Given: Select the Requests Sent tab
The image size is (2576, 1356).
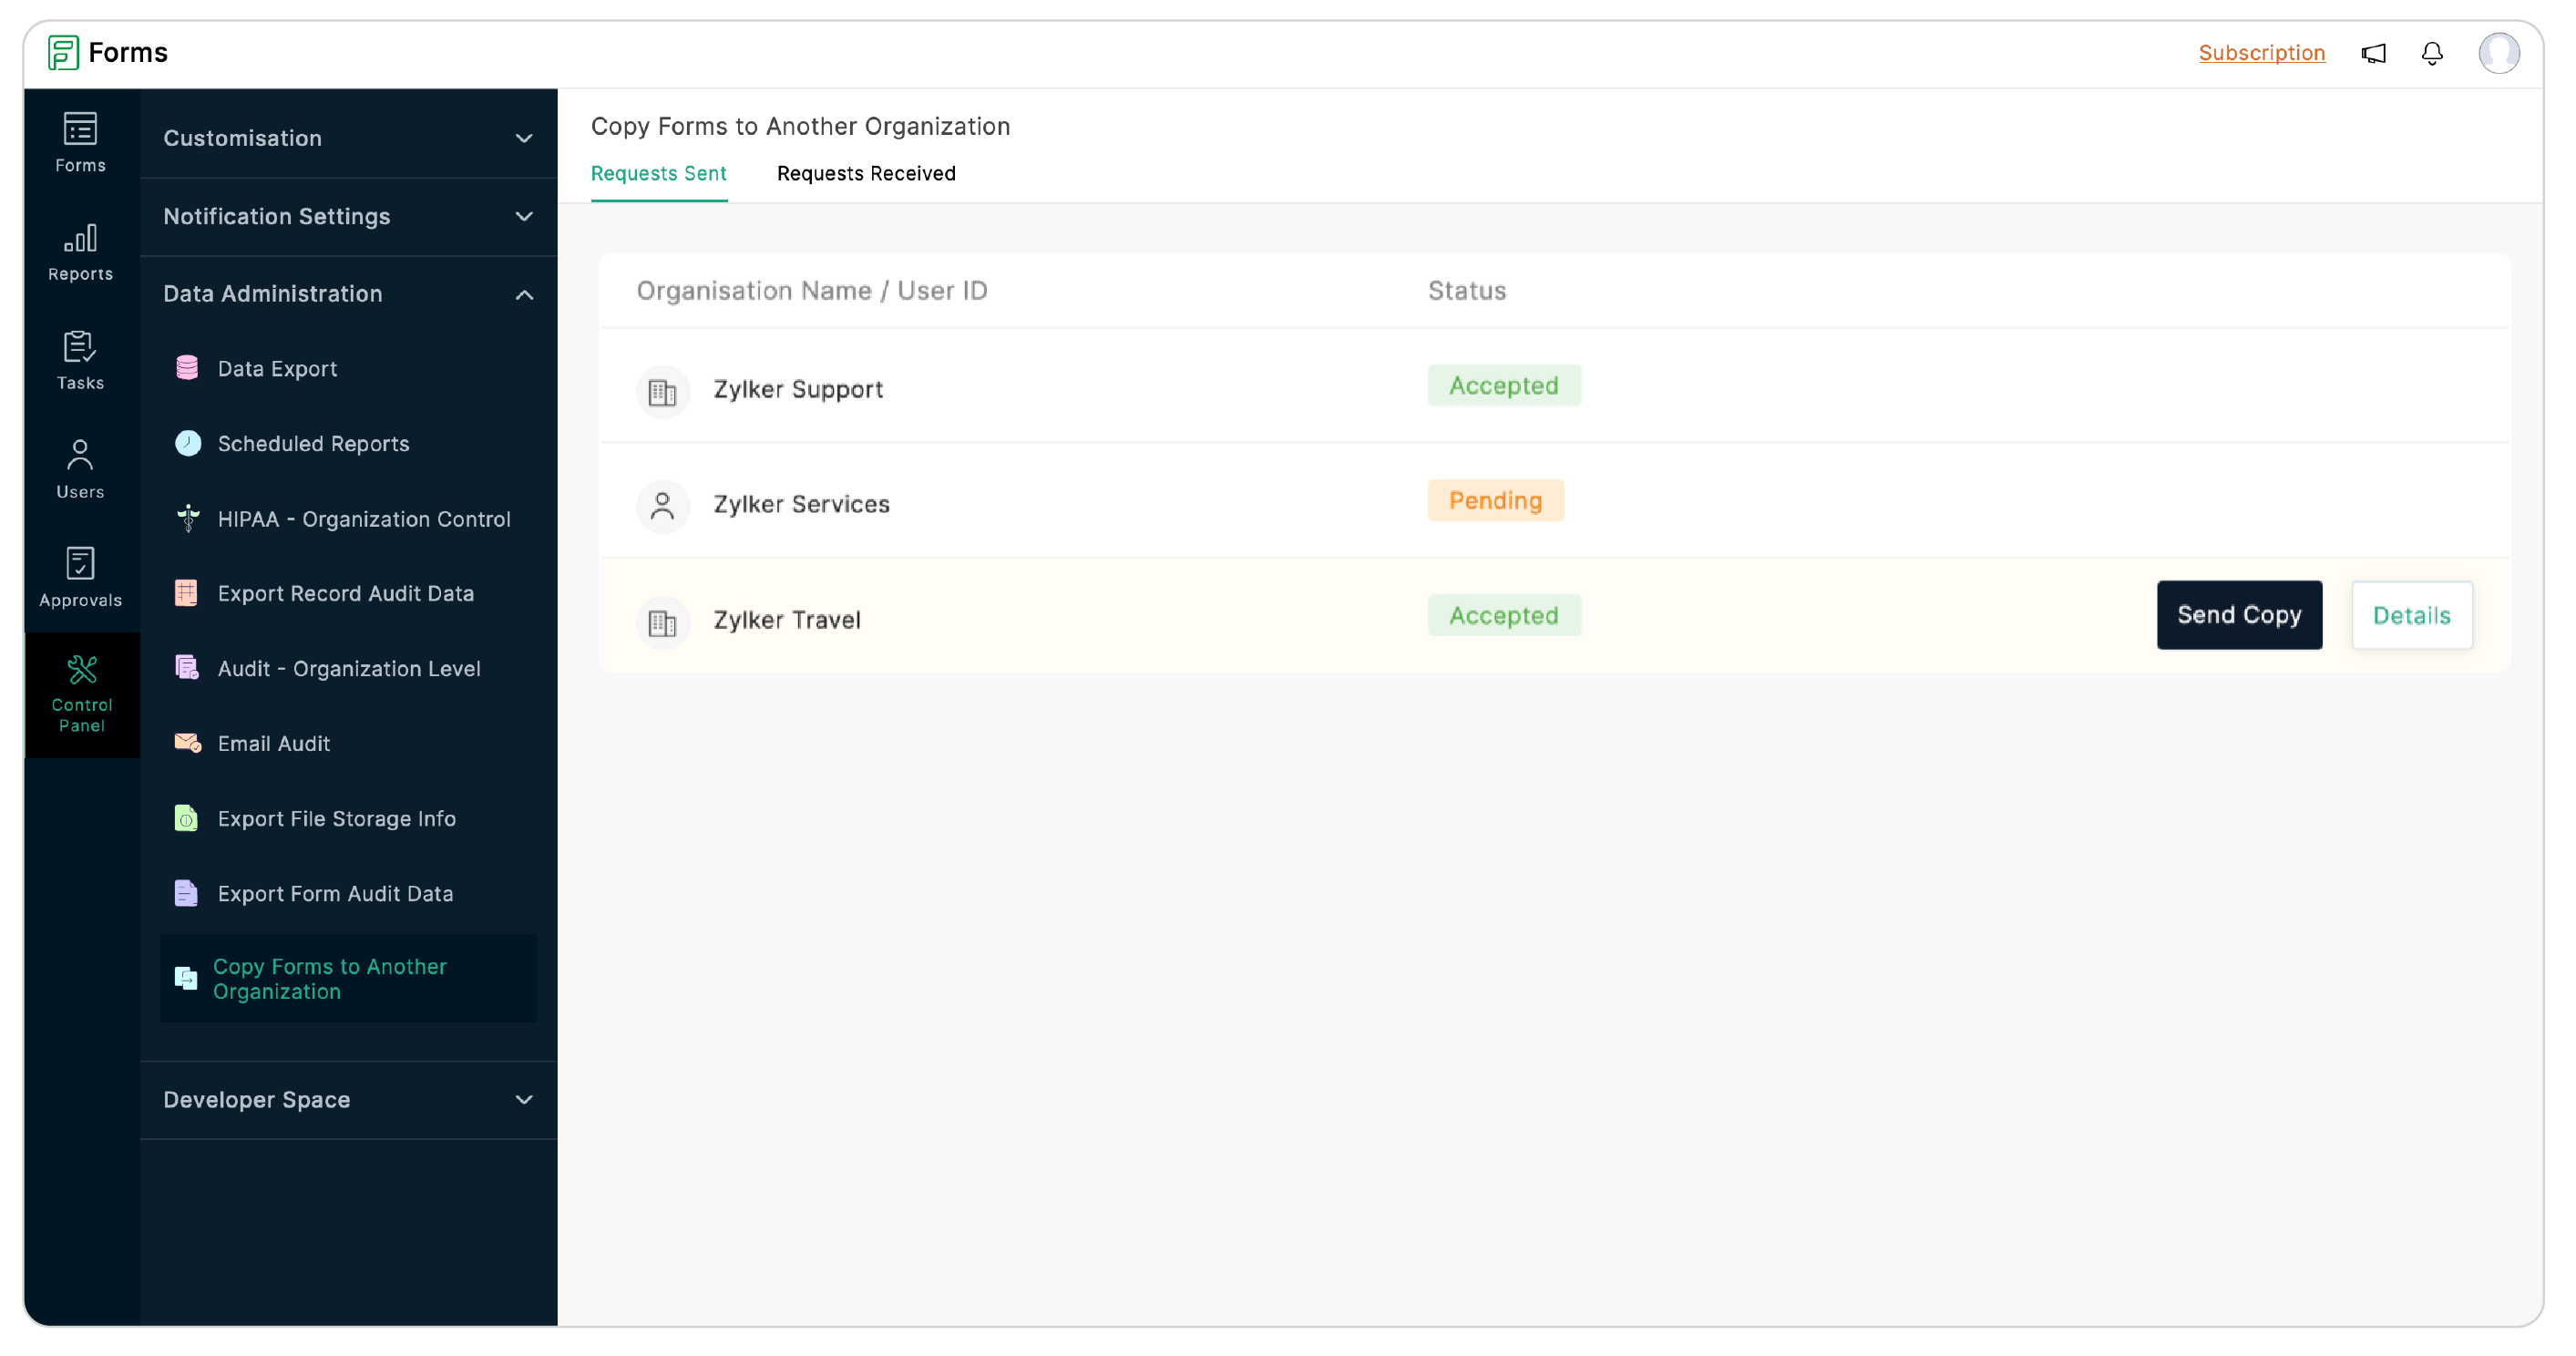Looking at the screenshot, I should (658, 172).
